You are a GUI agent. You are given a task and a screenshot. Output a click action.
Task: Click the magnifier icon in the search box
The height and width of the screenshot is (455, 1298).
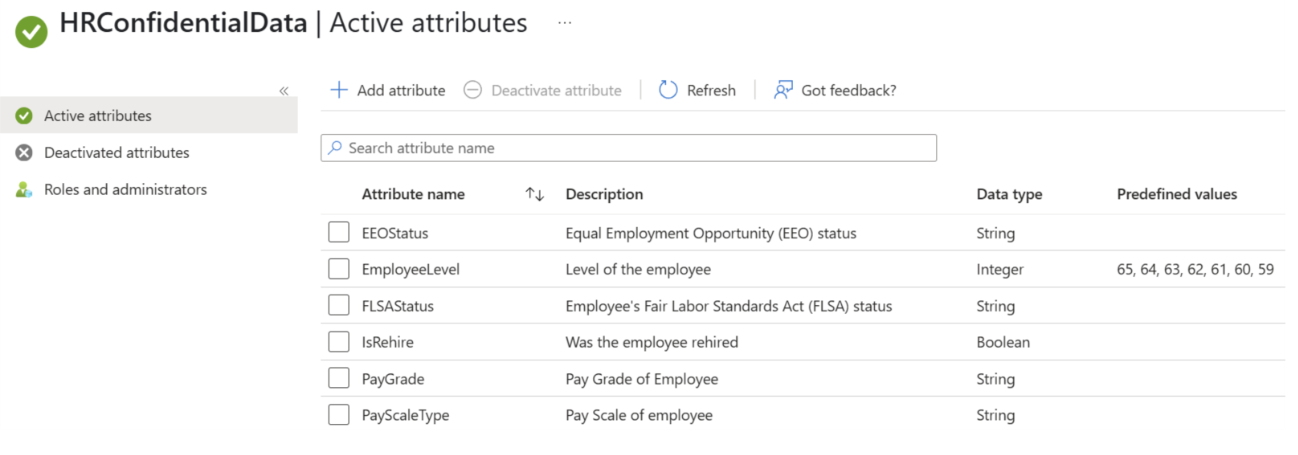pos(335,148)
